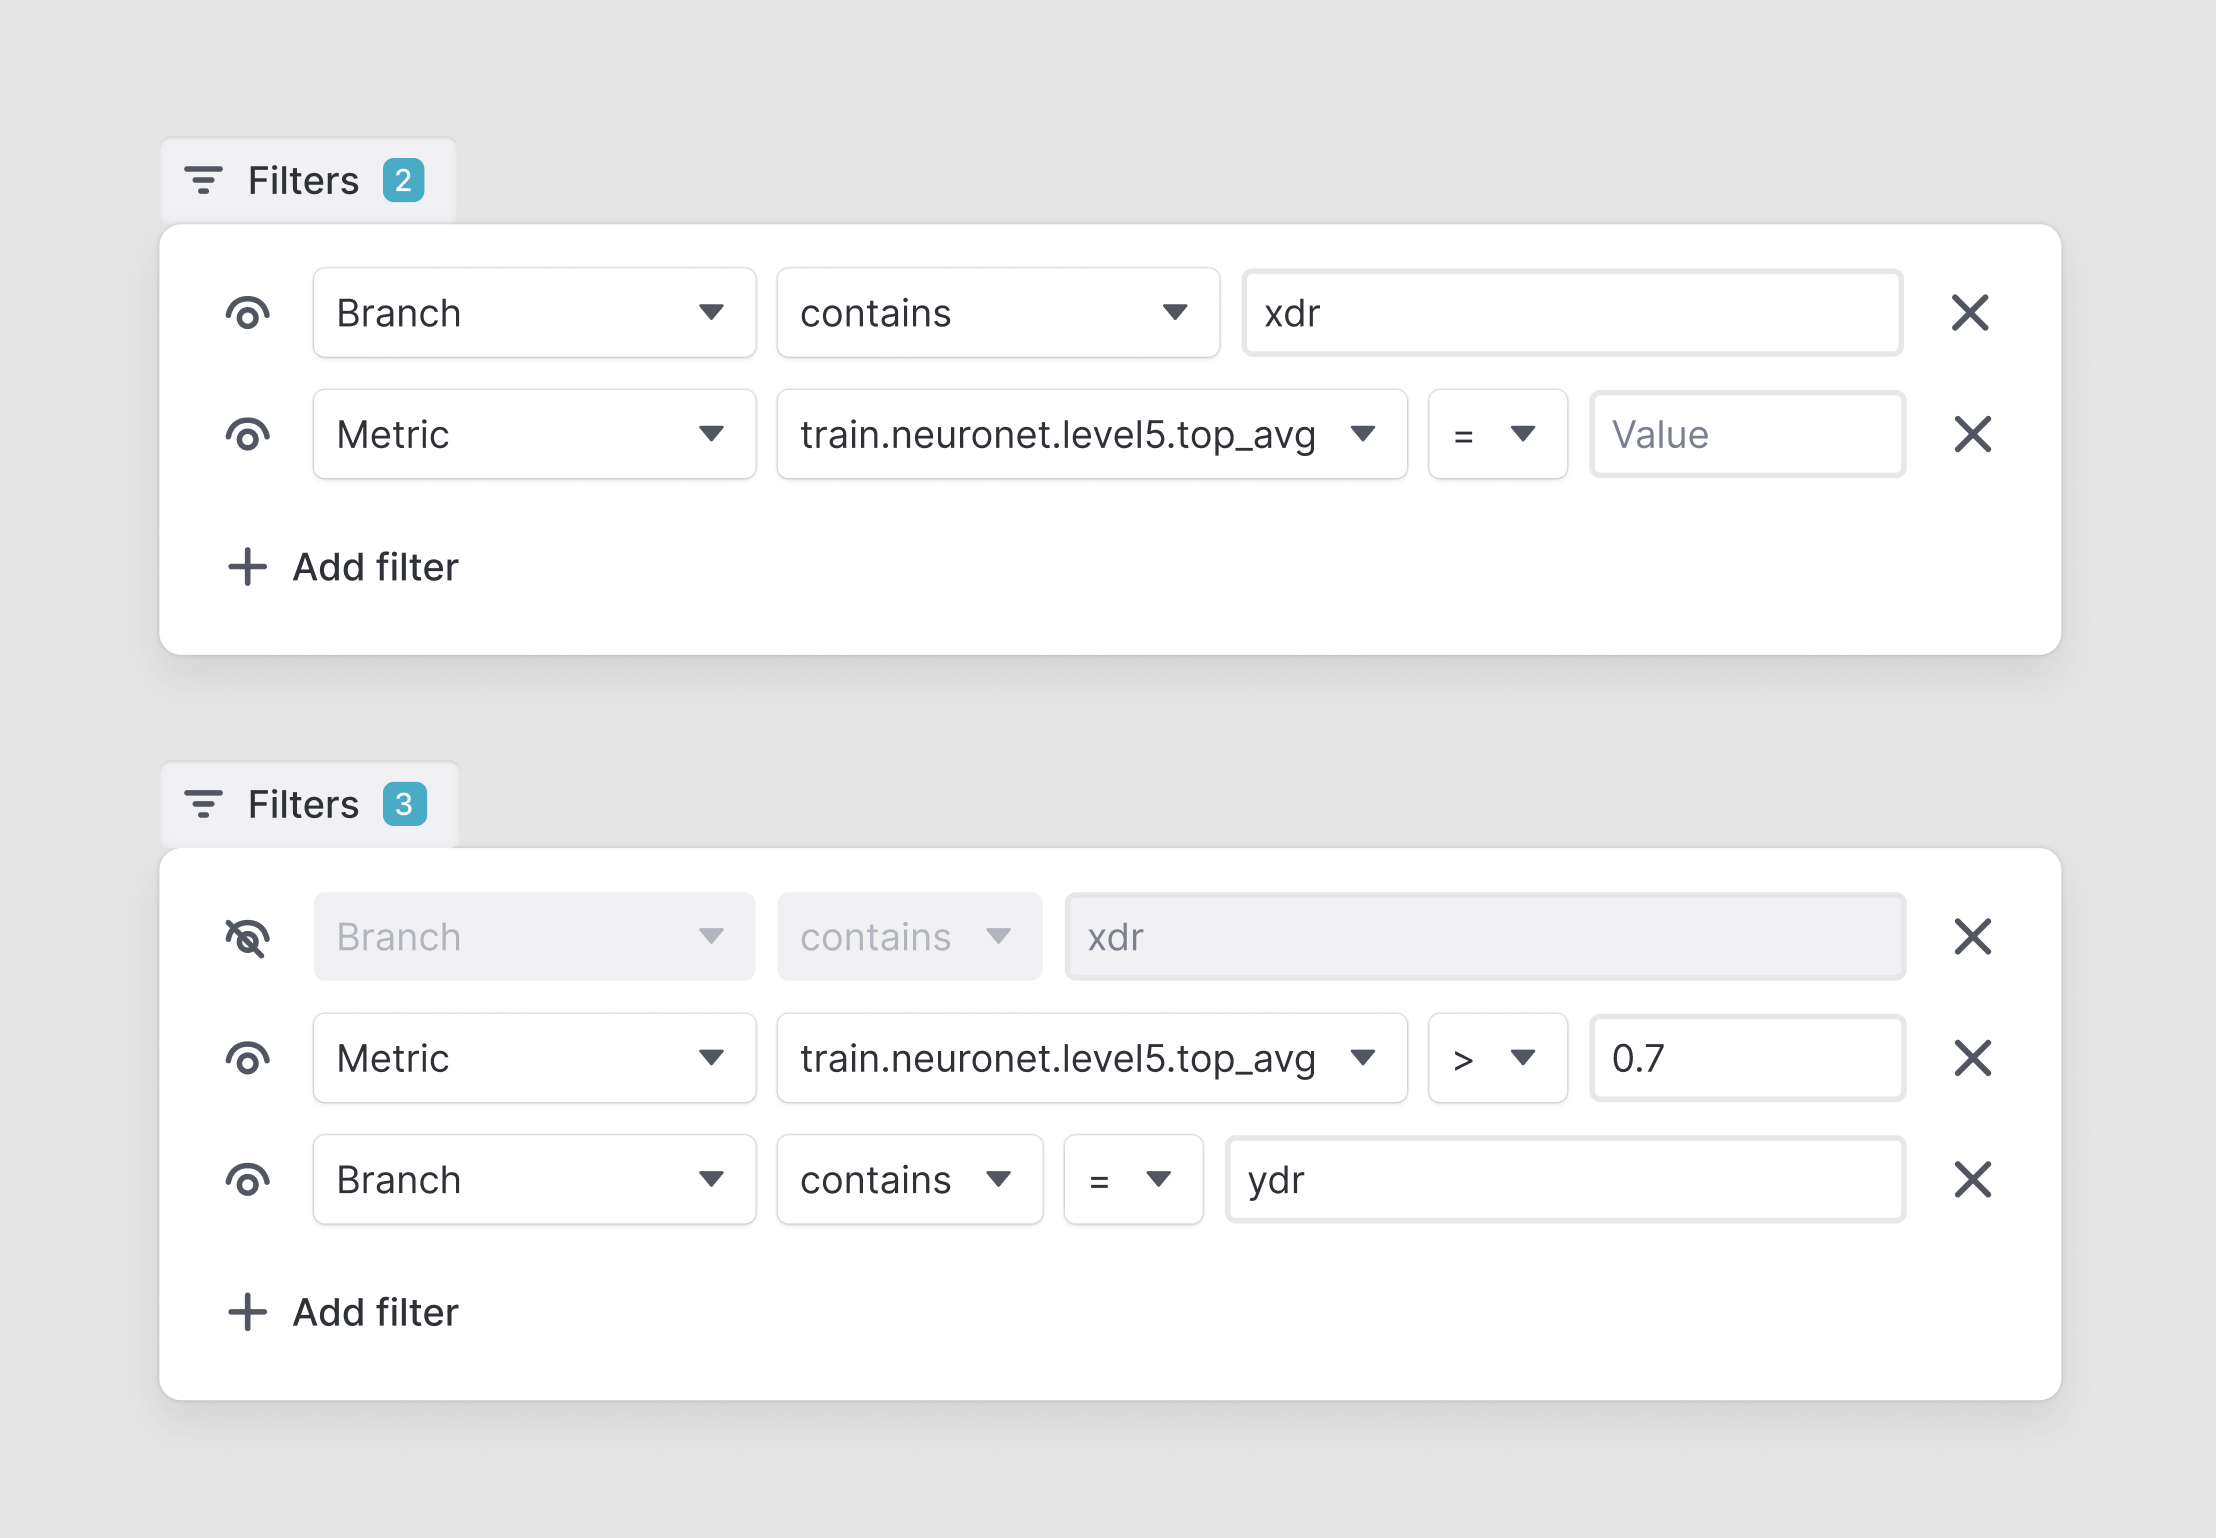This screenshot has width=2216, height=1538.
Task: Click Add filter in the top panel
Action: (x=375, y=567)
